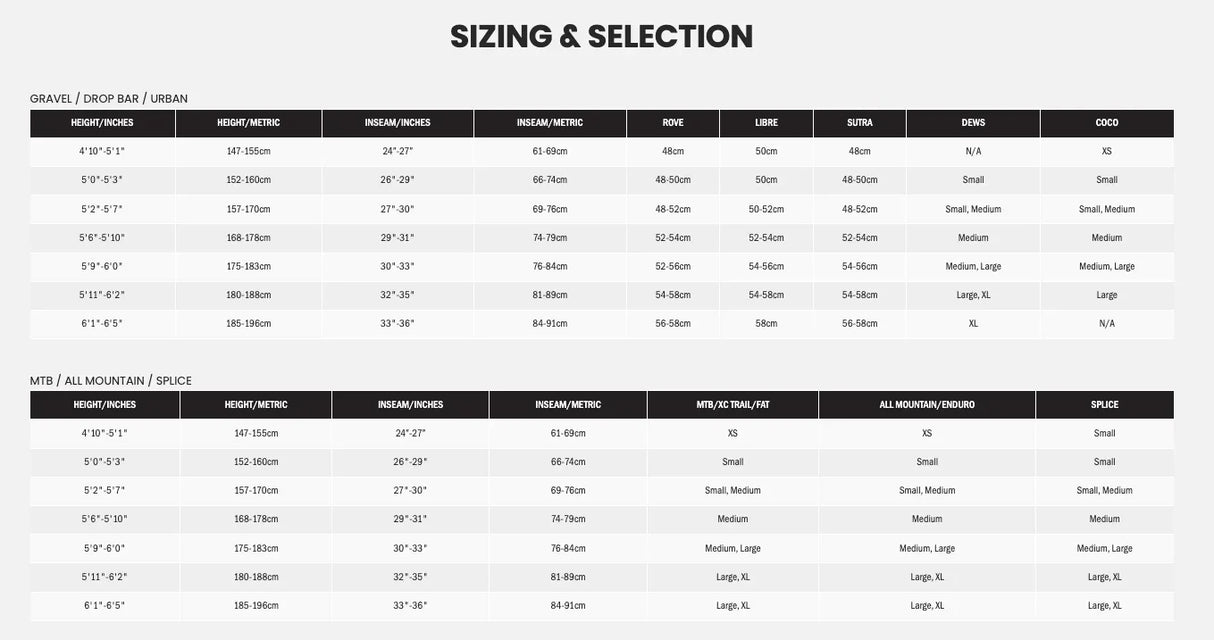The height and width of the screenshot is (640, 1214).
Task: Click the XS cell under MTB/XC Trail/Fat
Action: (733, 433)
